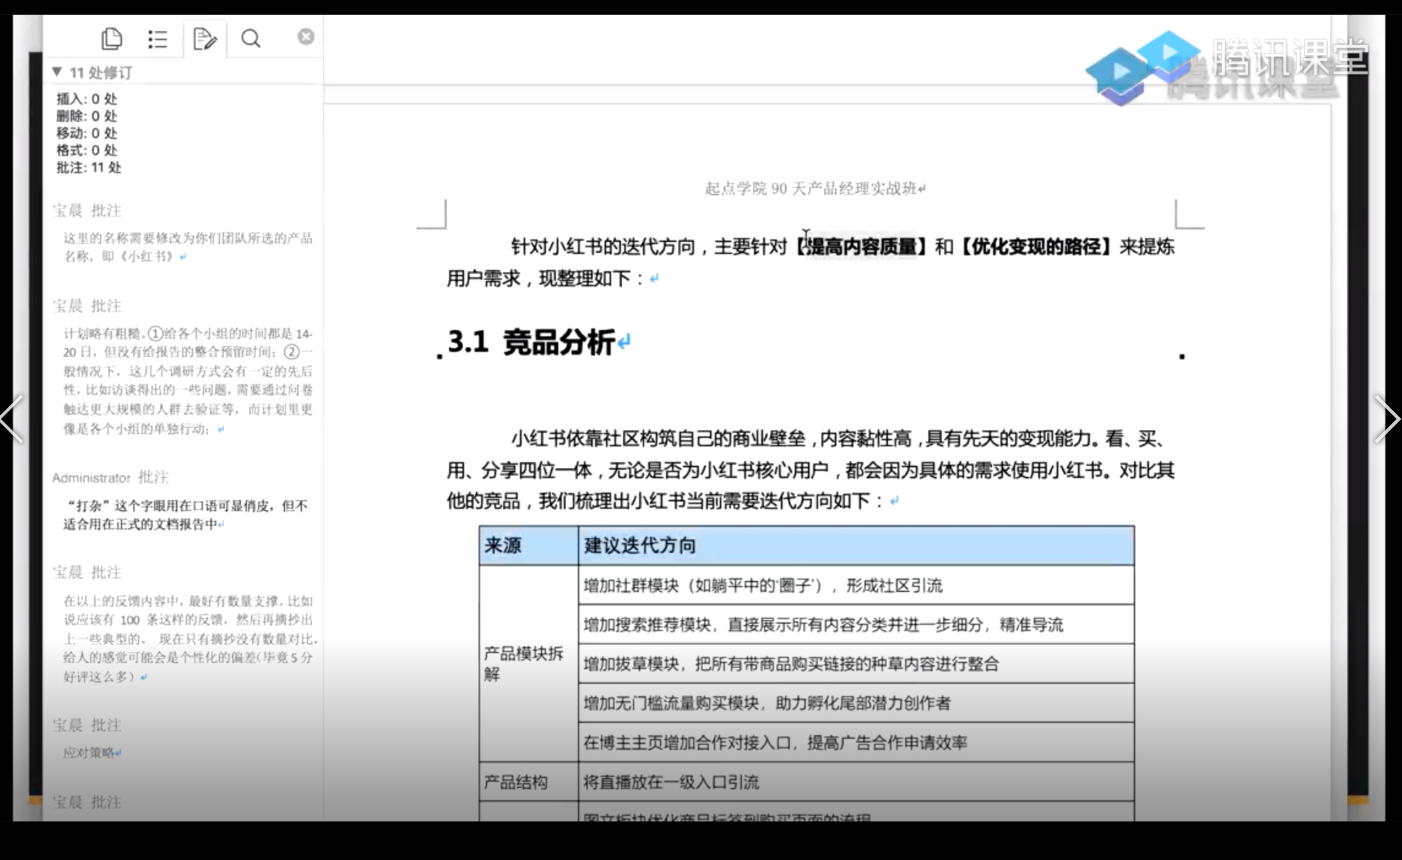Open the document outline list icon
The height and width of the screenshot is (860, 1402).
click(x=158, y=39)
